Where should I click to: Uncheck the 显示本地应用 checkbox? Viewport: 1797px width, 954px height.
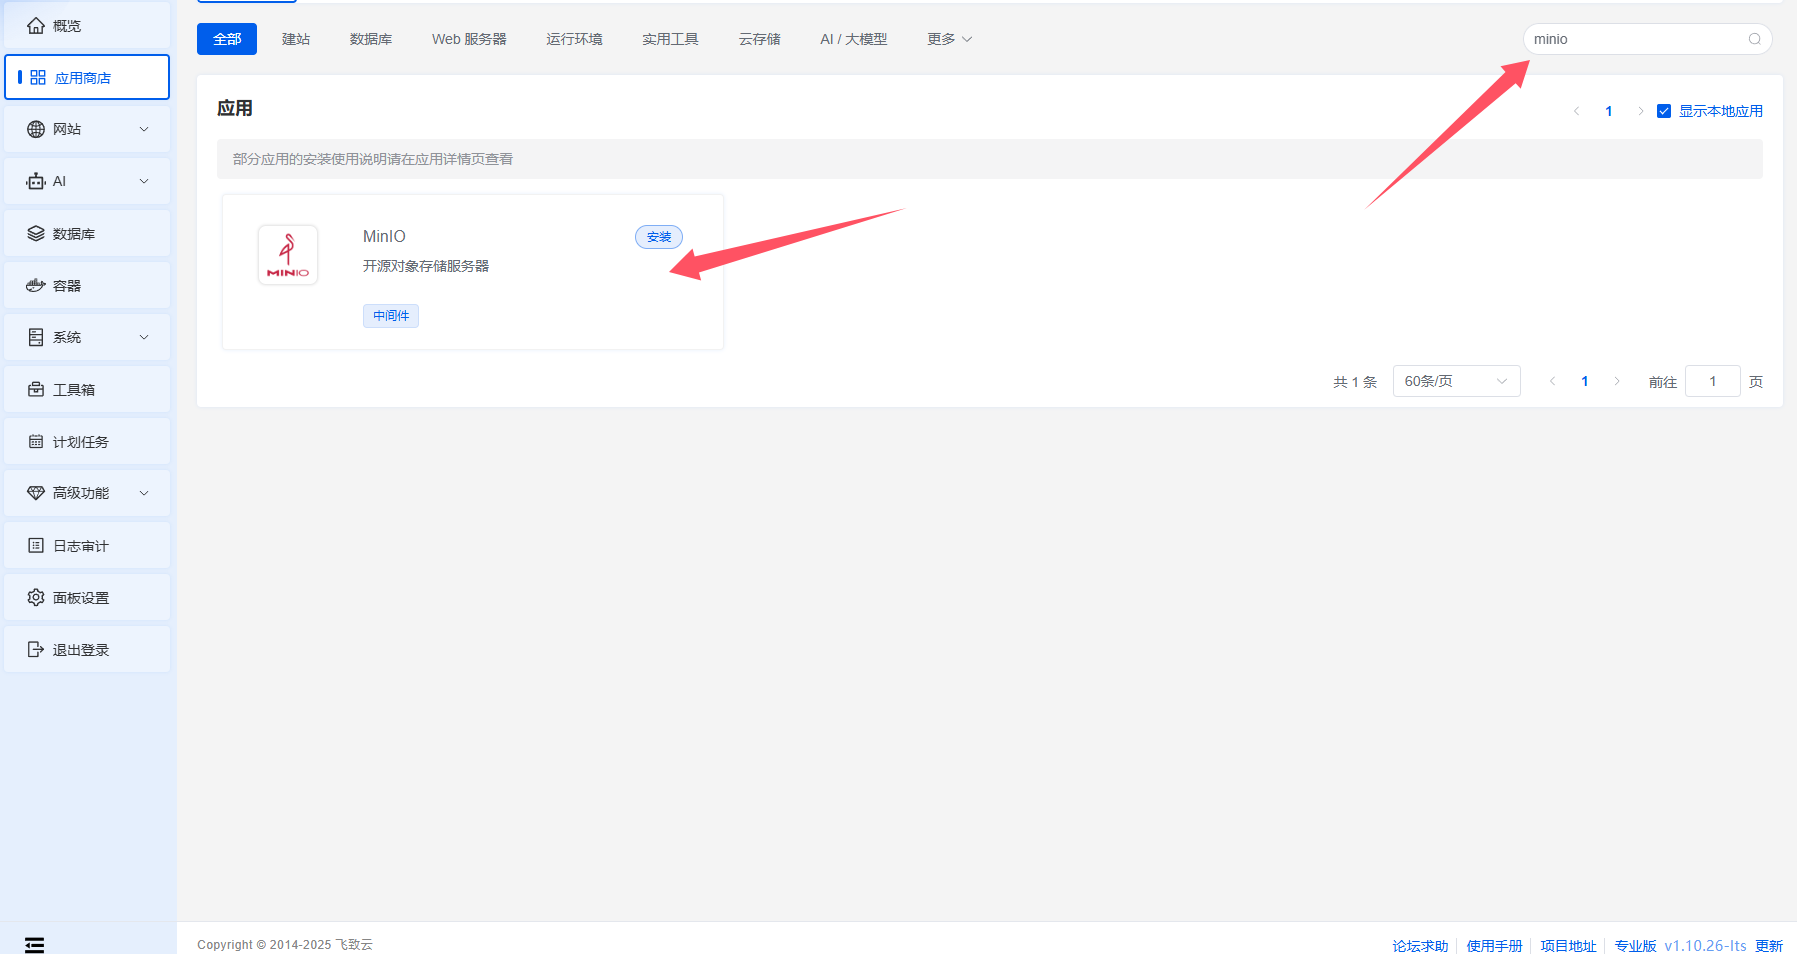pyautogui.click(x=1664, y=111)
